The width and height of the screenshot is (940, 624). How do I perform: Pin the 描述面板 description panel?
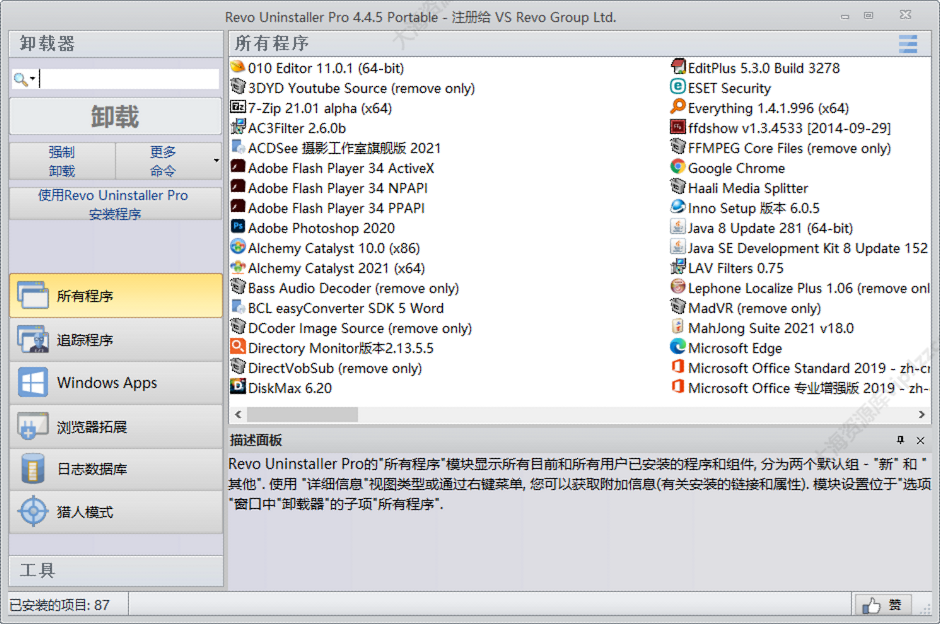(900, 440)
